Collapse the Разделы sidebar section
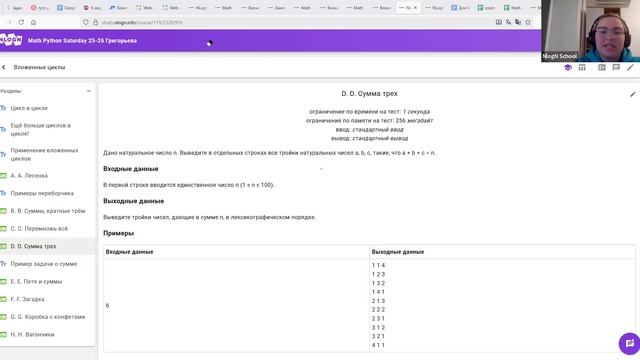Screen dimensions: 640x360 (89, 91)
